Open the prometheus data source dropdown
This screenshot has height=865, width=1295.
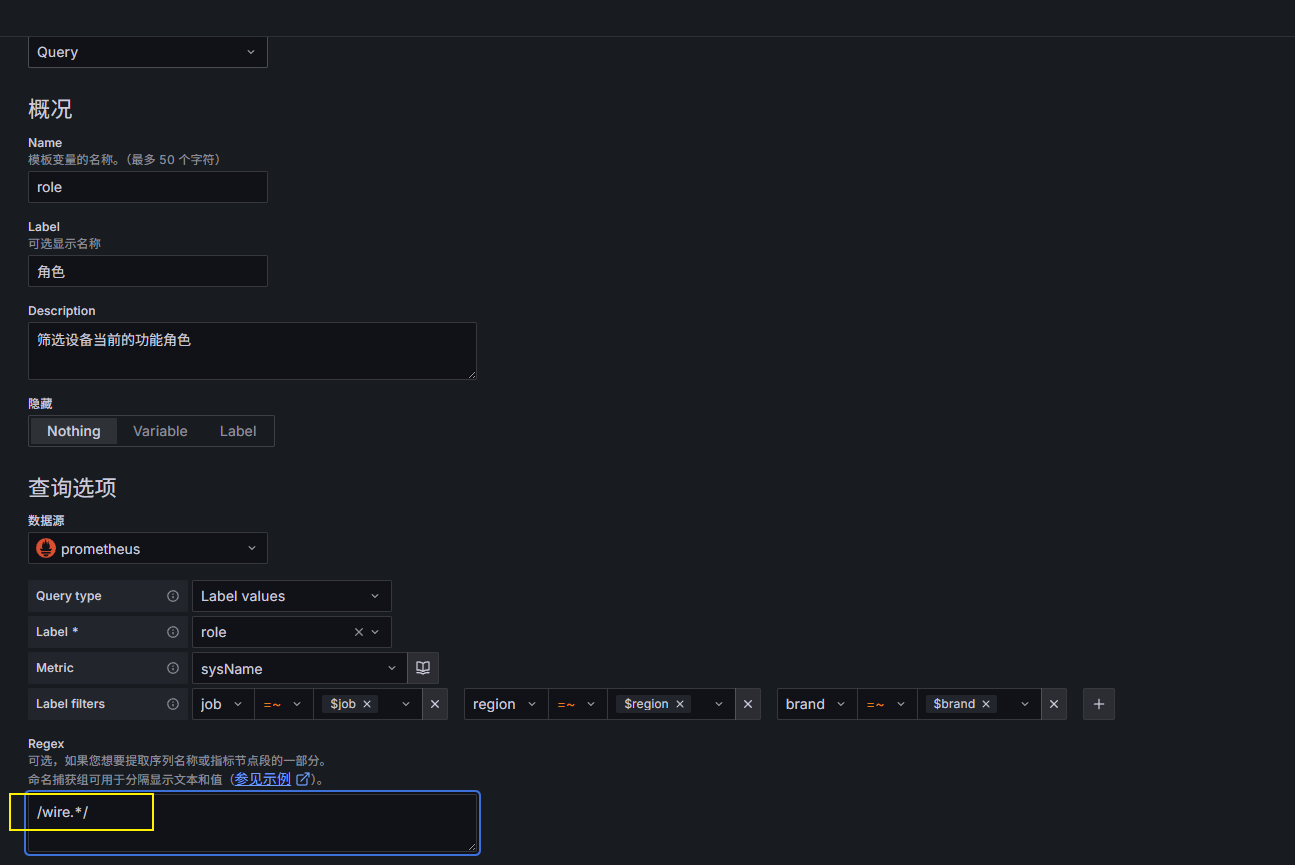click(148, 548)
